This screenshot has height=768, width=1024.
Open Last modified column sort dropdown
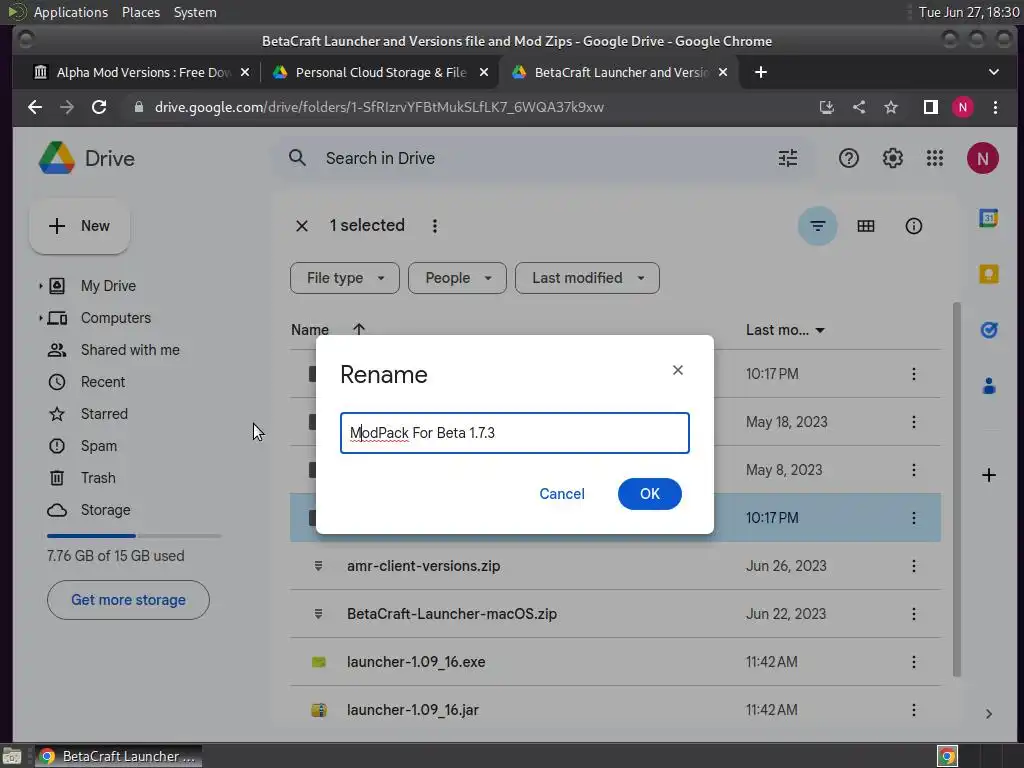click(820, 330)
